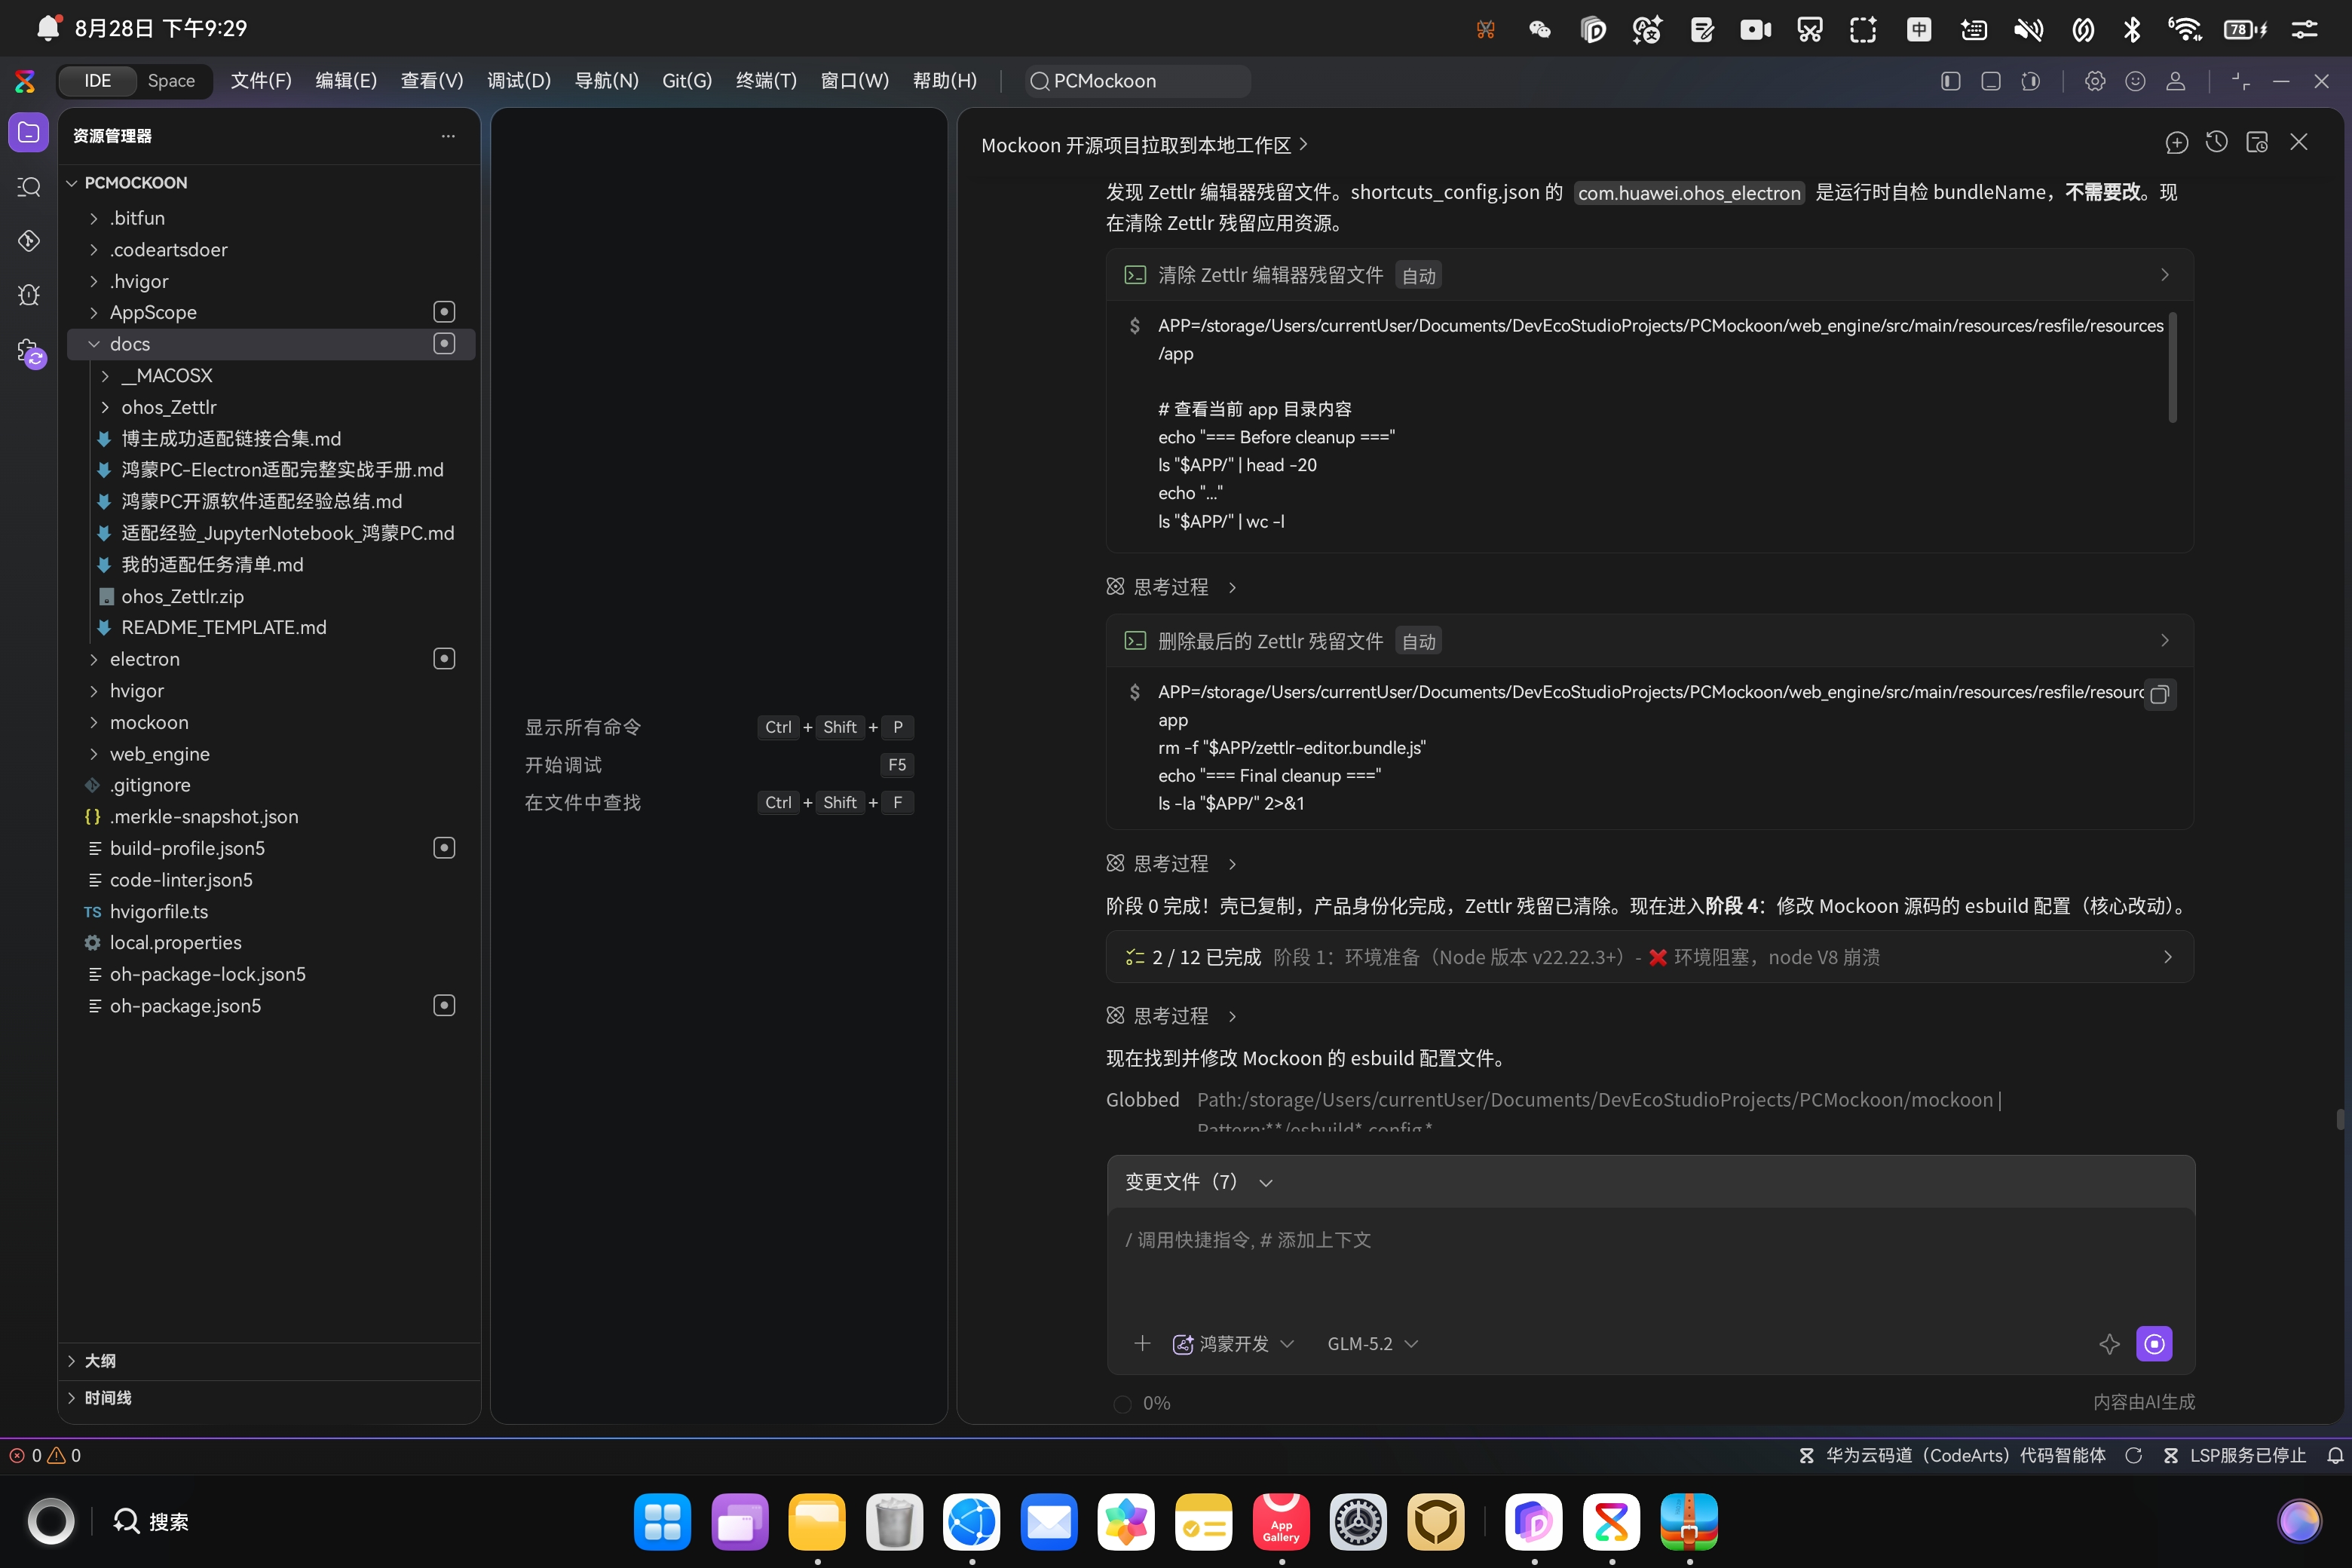This screenshot has height=1568, width=2352.
Task: Open the 鸿蒙开发 agent mode dropdown
Action: pos(1233,1344)
